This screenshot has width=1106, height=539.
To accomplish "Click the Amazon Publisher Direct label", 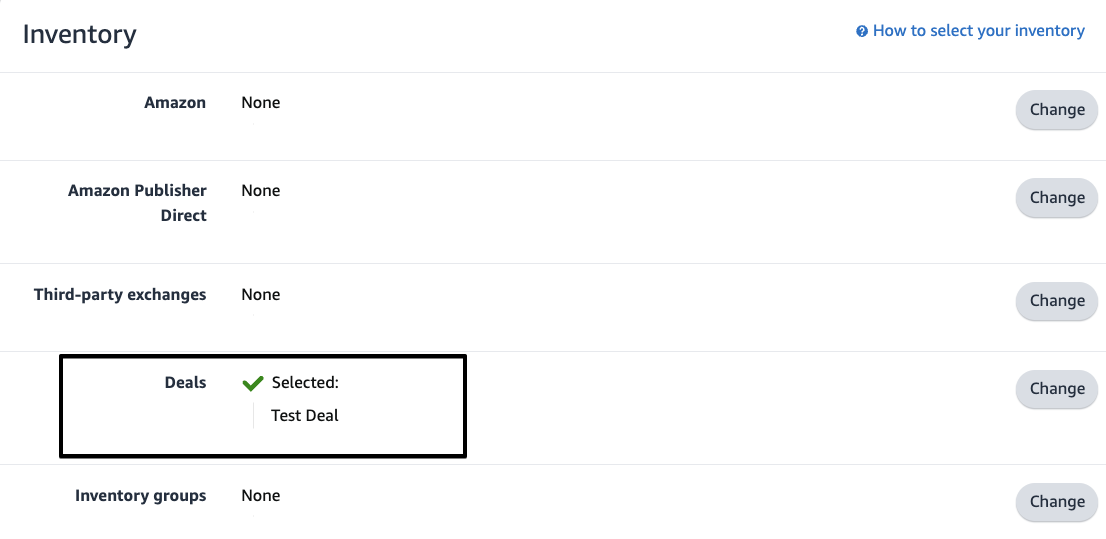I will (138, 203).
